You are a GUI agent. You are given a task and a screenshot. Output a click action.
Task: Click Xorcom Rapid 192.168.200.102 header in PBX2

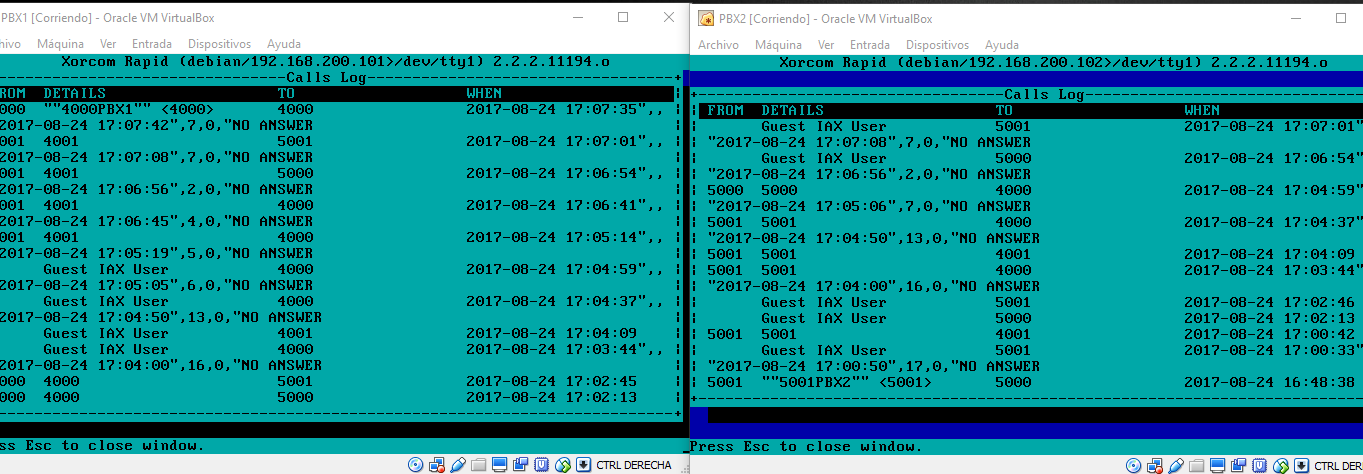1052,62
